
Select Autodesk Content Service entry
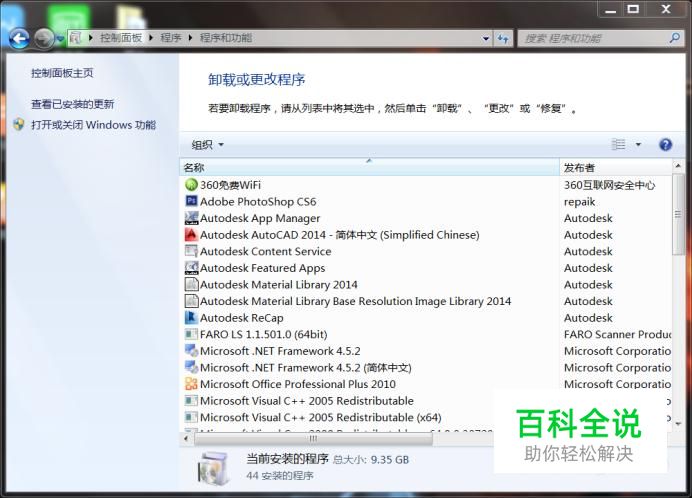pos(265,251)
